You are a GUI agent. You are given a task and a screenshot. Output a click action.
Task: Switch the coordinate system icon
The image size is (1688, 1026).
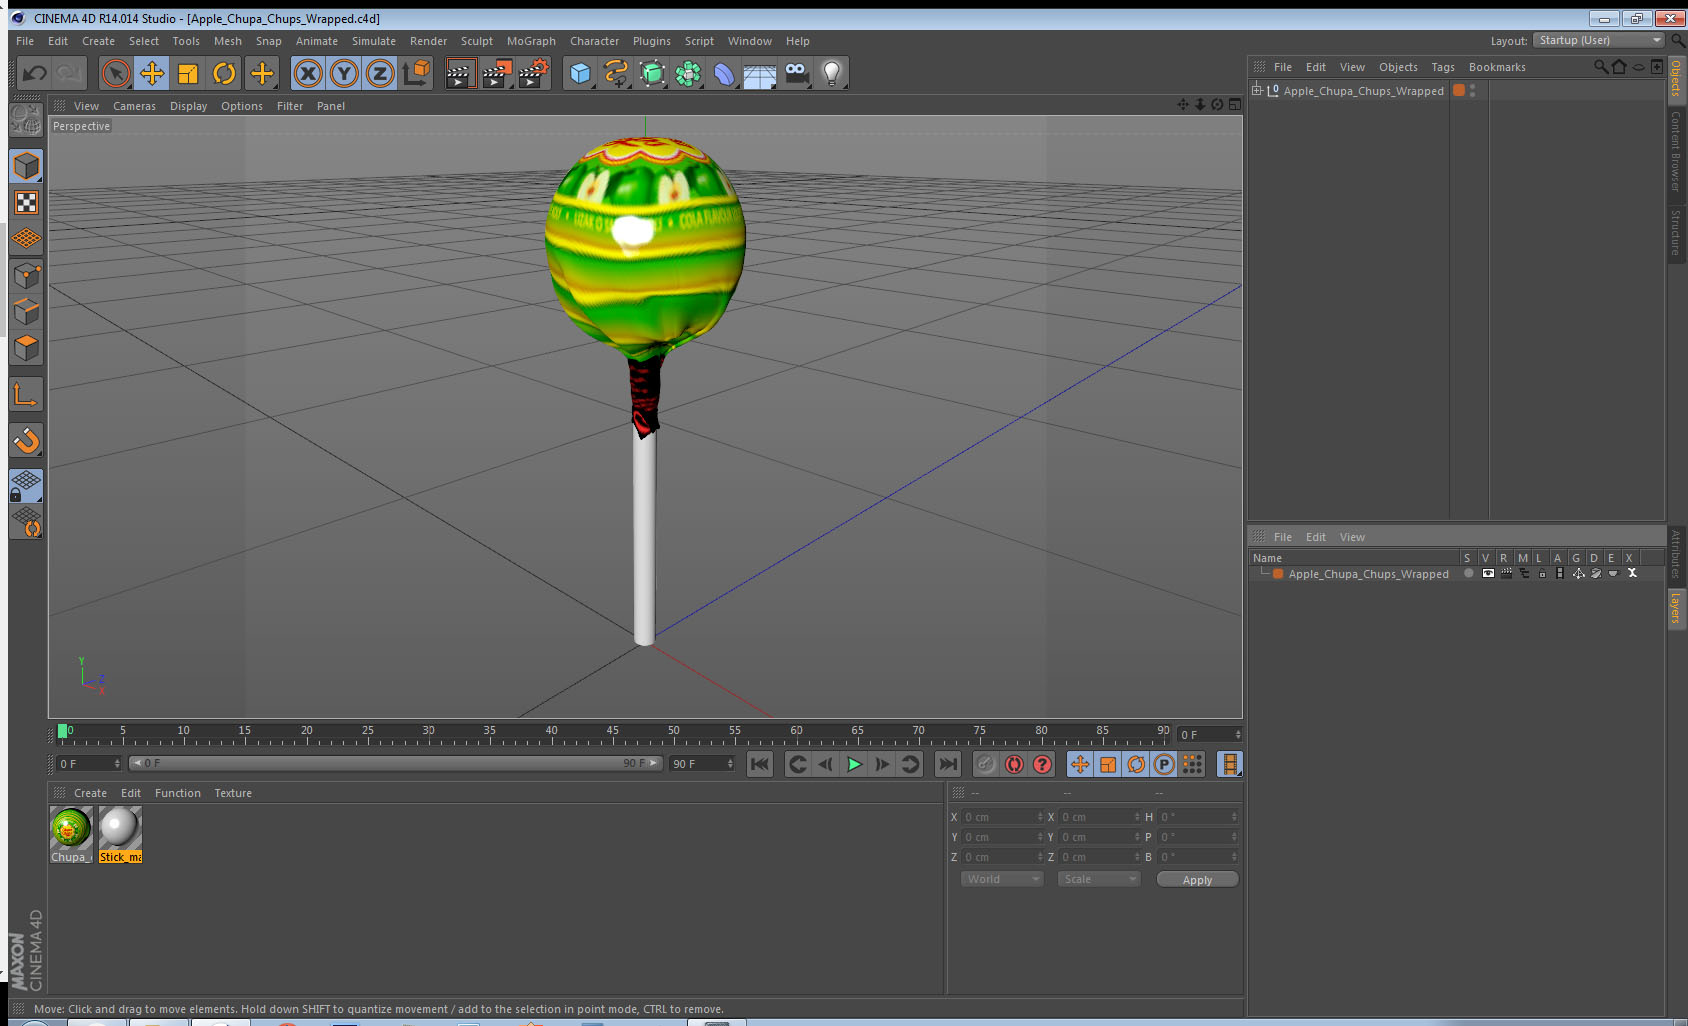416,73
